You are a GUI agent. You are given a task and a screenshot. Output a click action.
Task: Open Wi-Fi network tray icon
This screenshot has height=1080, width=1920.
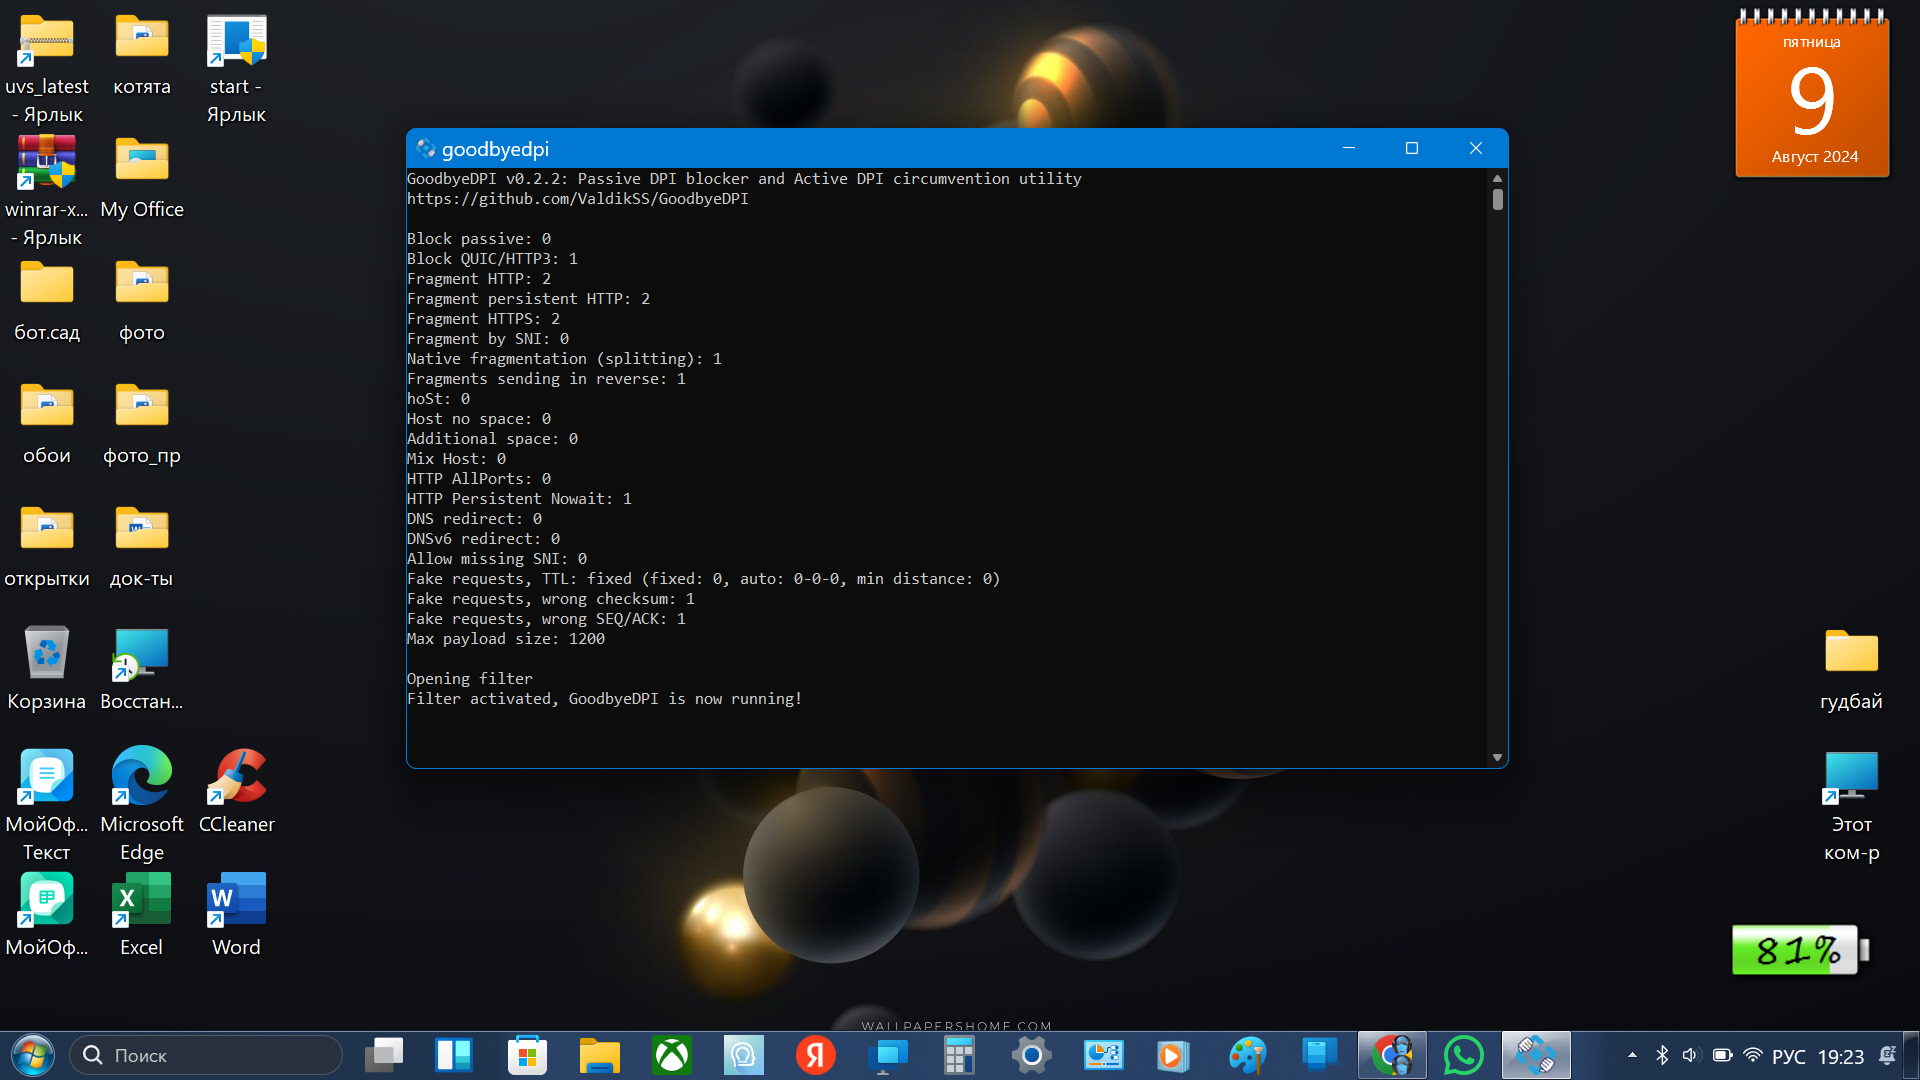[x=1752, y=1055]
